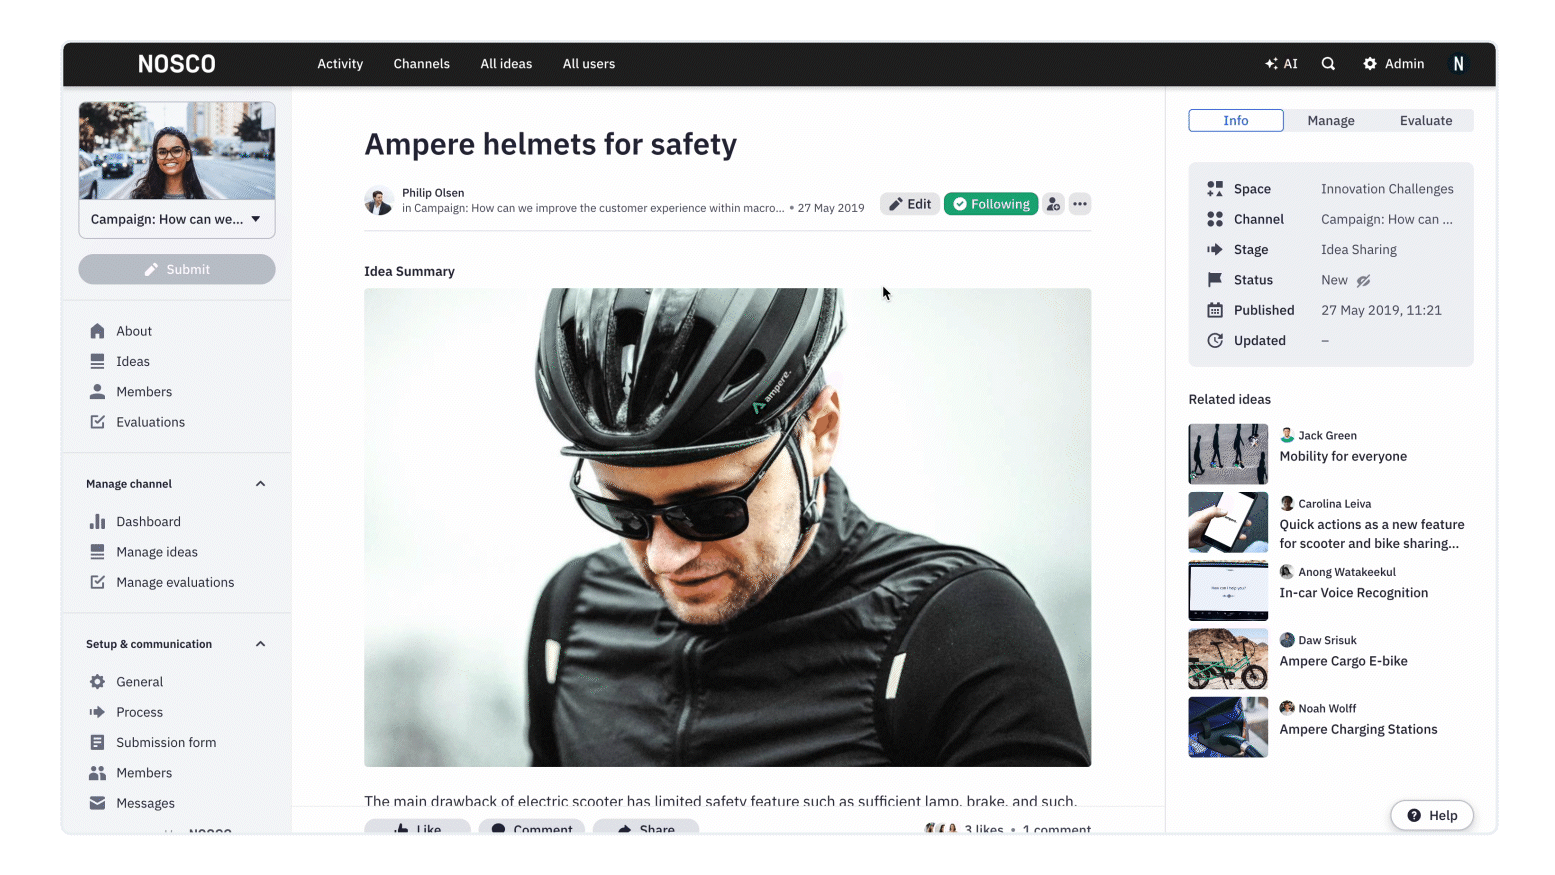1555x875 pixels.
Task: Click the Ampere Charging Stations thumbnail
Action: (1228, 727)
